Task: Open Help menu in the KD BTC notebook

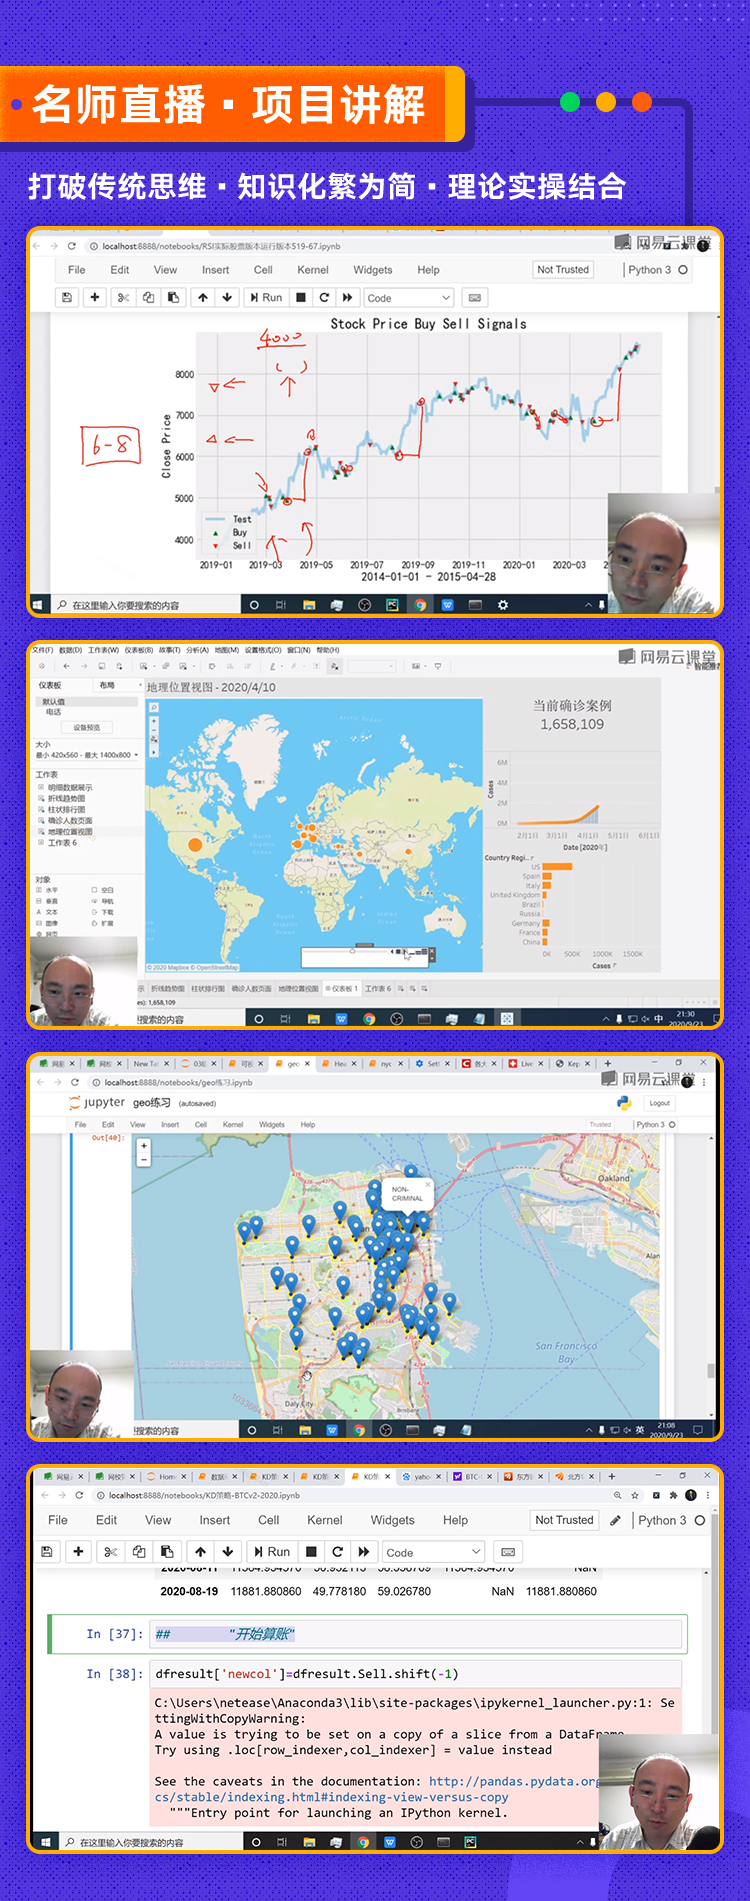Action: coord(456,1520)
